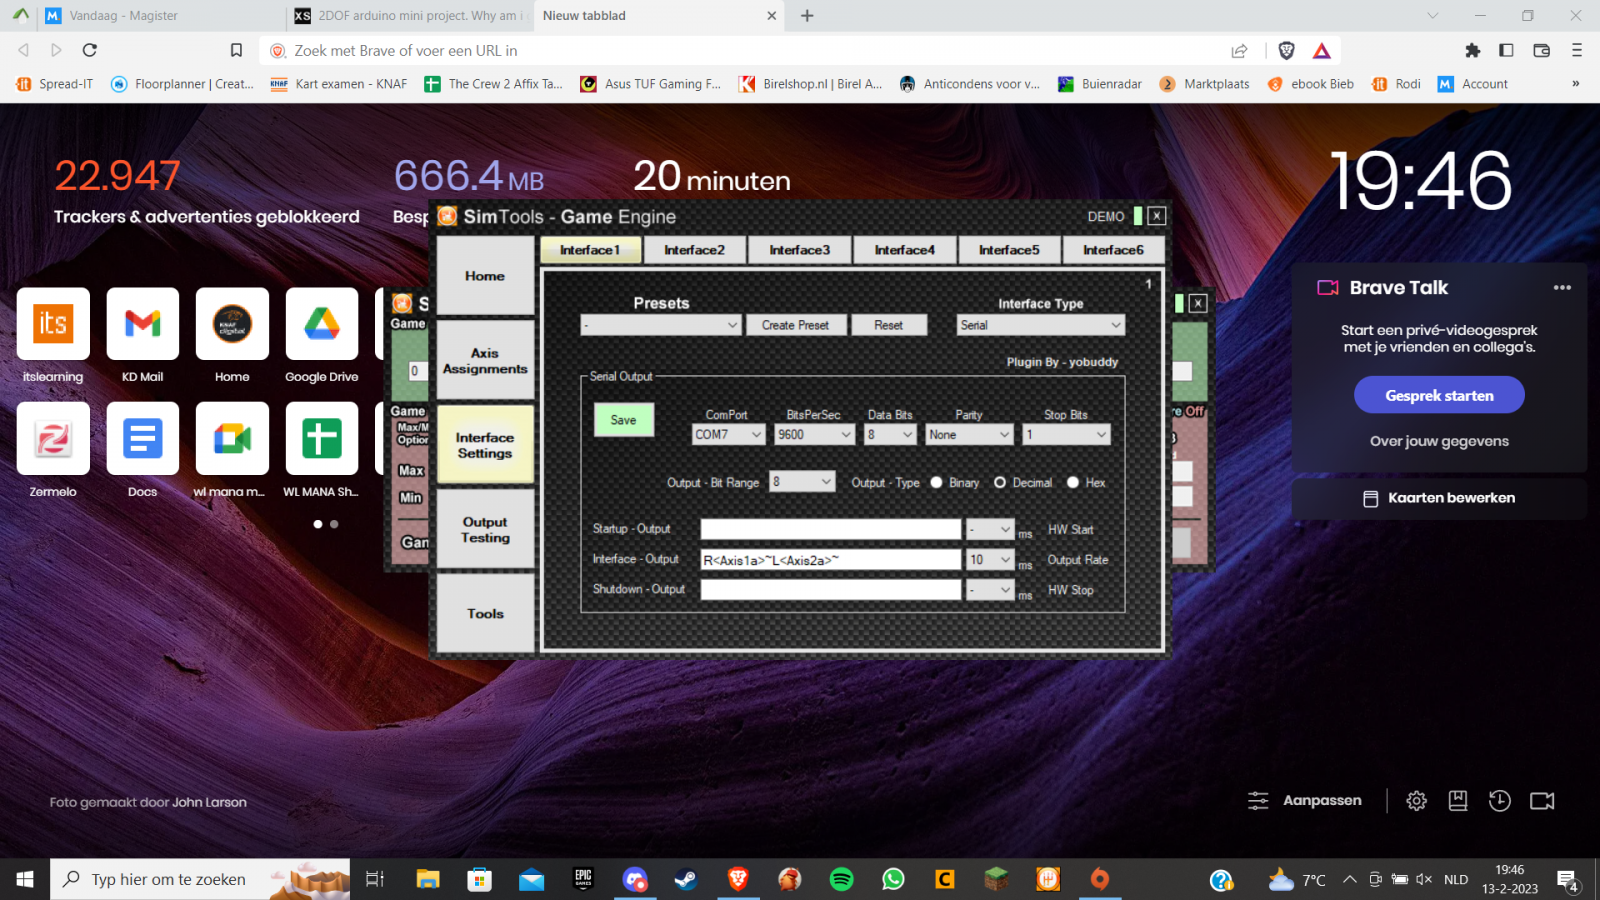The width and height of the screenshot is (1600, 900).
Task: Open Over jouw gegevens link
Action: coord(1439,441)
